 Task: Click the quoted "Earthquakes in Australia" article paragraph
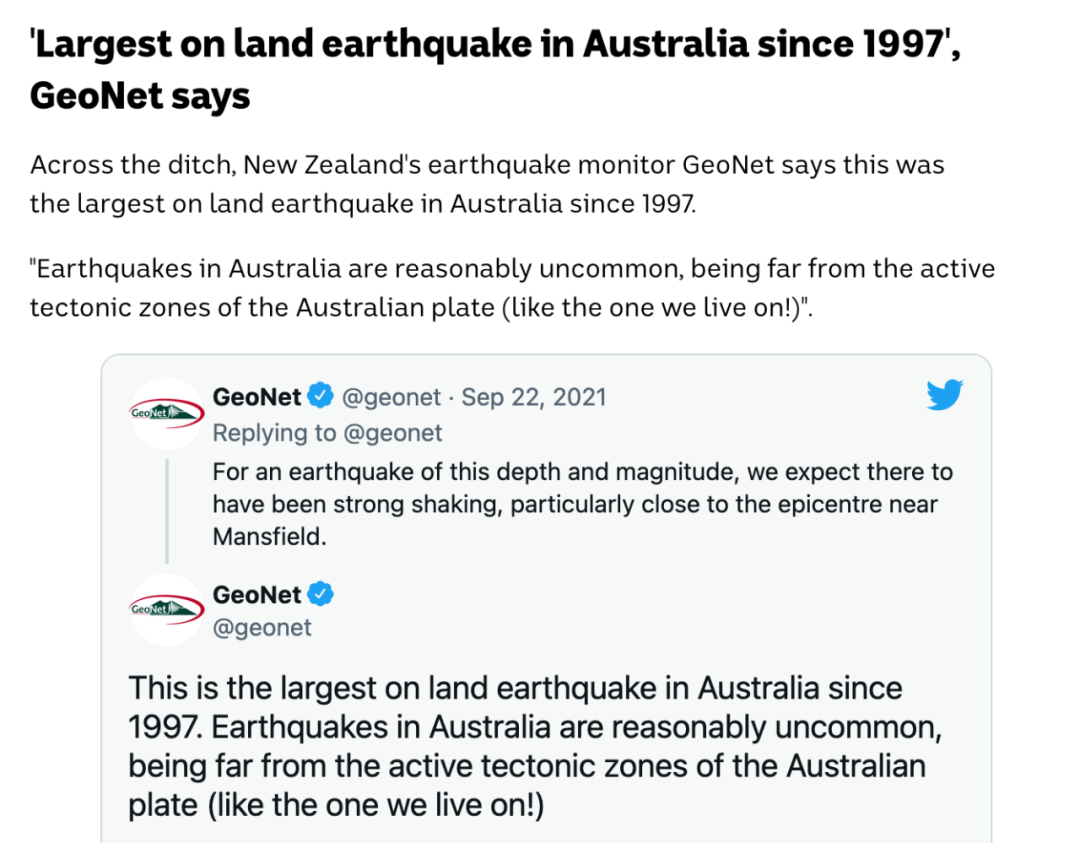512,288
